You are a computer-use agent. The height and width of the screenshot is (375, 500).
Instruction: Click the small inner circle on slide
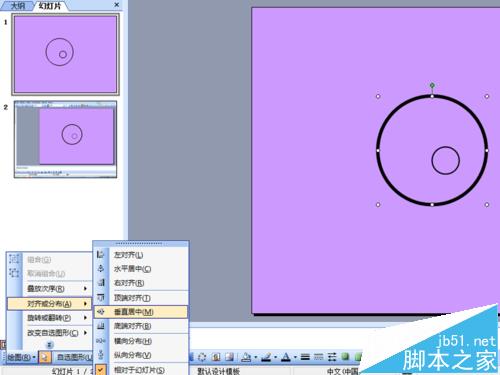click(x=445, y=160)
